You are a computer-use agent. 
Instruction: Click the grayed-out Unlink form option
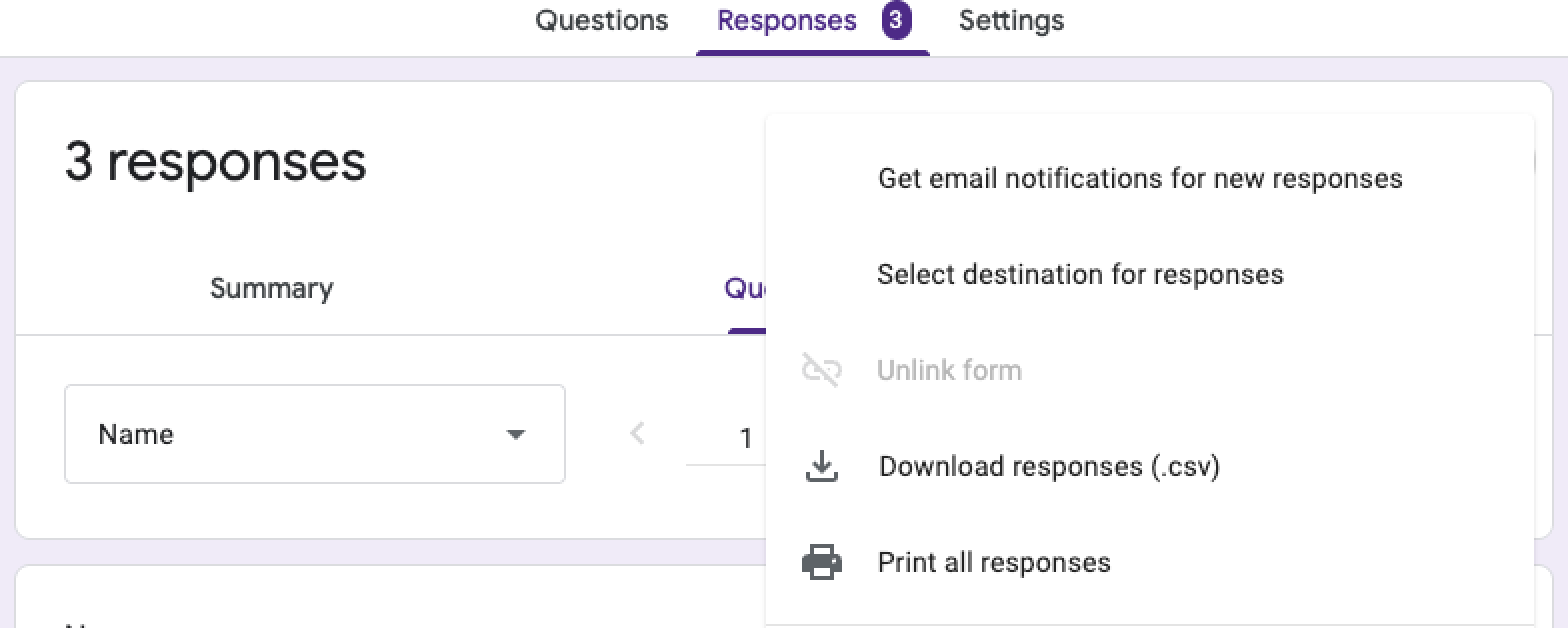pos(949,370)
